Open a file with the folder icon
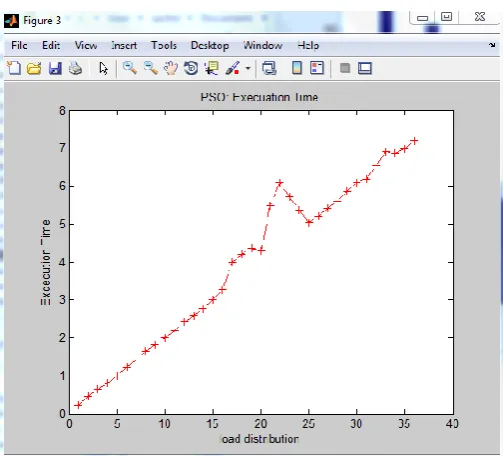 [34, 68]
